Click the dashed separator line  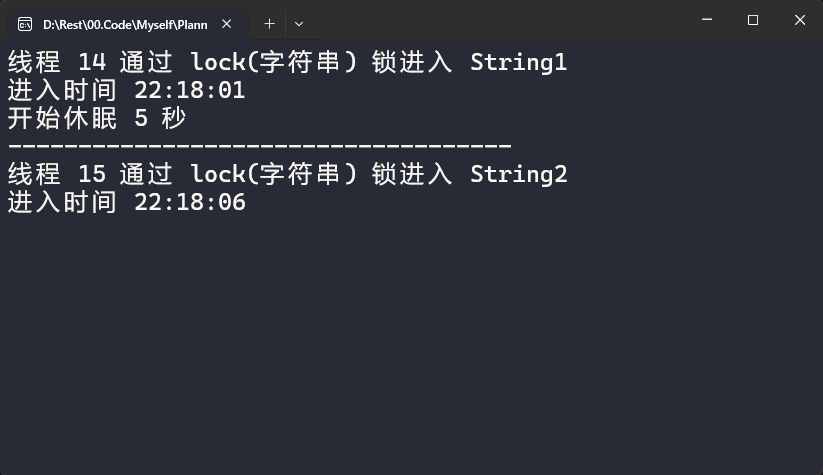pyautogui.click(x=260, y=145)
